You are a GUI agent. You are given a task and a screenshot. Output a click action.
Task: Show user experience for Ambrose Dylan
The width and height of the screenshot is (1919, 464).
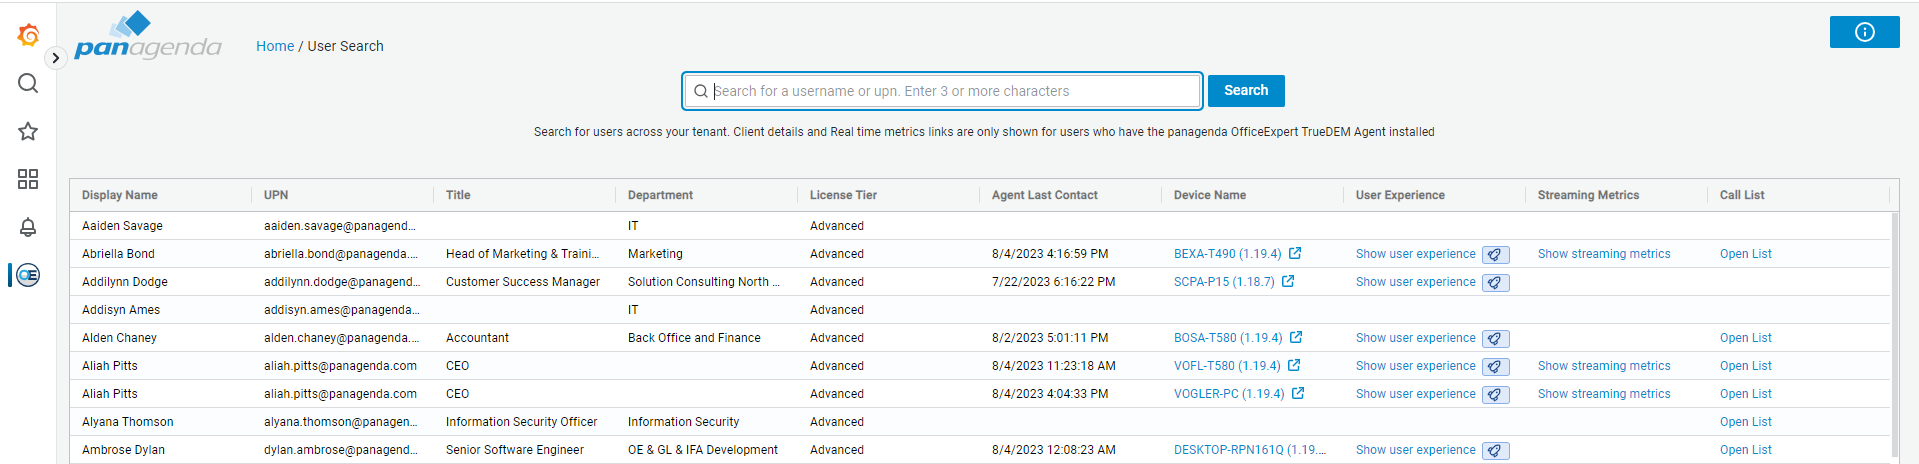point(1415,450)
